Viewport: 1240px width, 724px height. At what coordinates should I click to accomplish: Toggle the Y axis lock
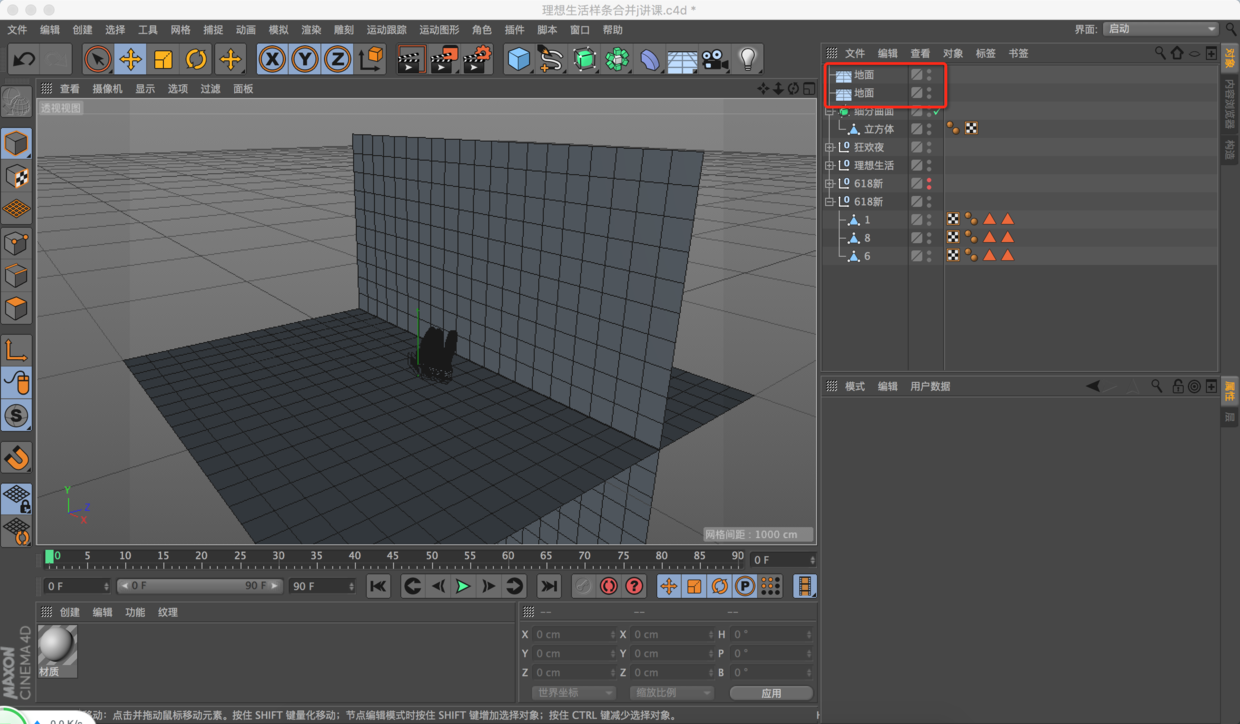[304, 59]
